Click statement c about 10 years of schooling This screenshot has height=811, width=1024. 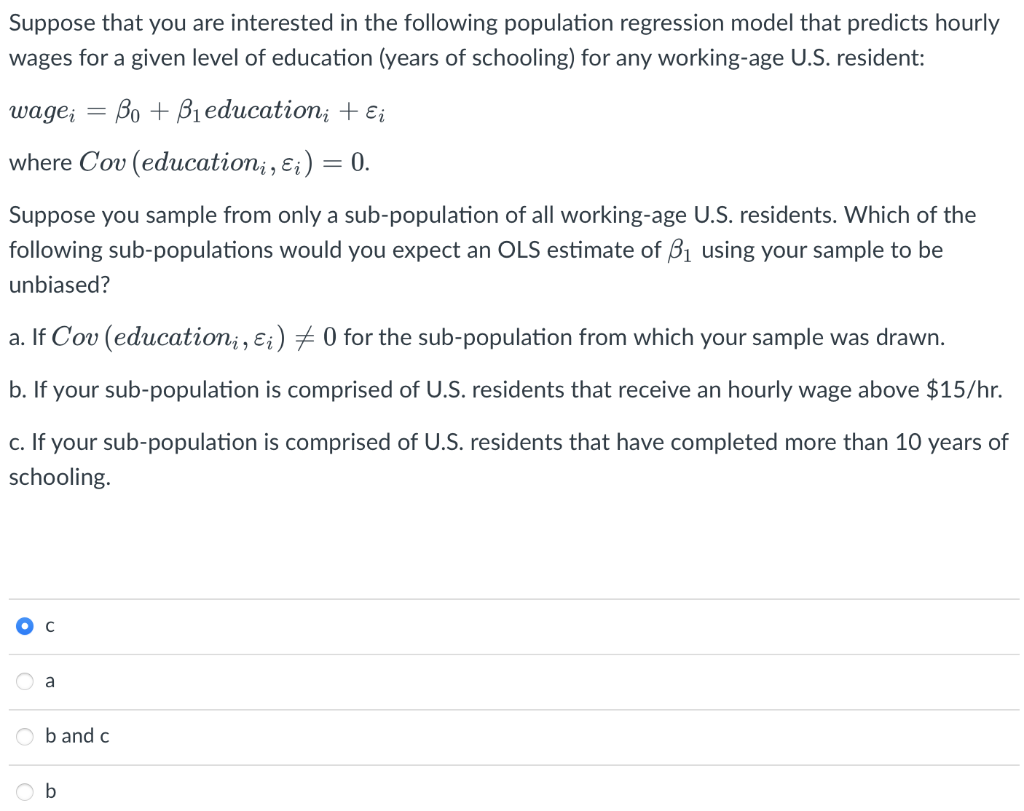click(509, 460)
